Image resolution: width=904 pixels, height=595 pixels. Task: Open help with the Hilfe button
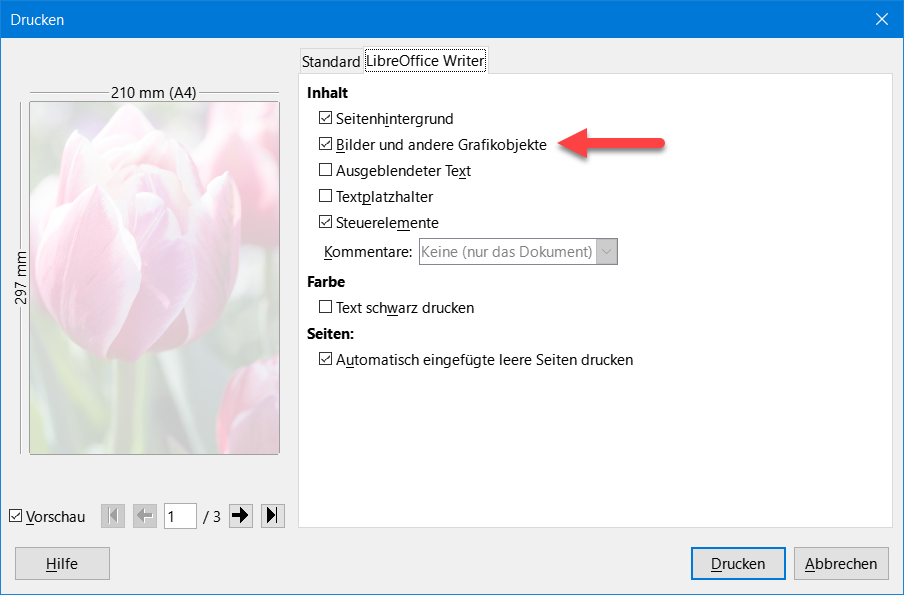[62, 563]
